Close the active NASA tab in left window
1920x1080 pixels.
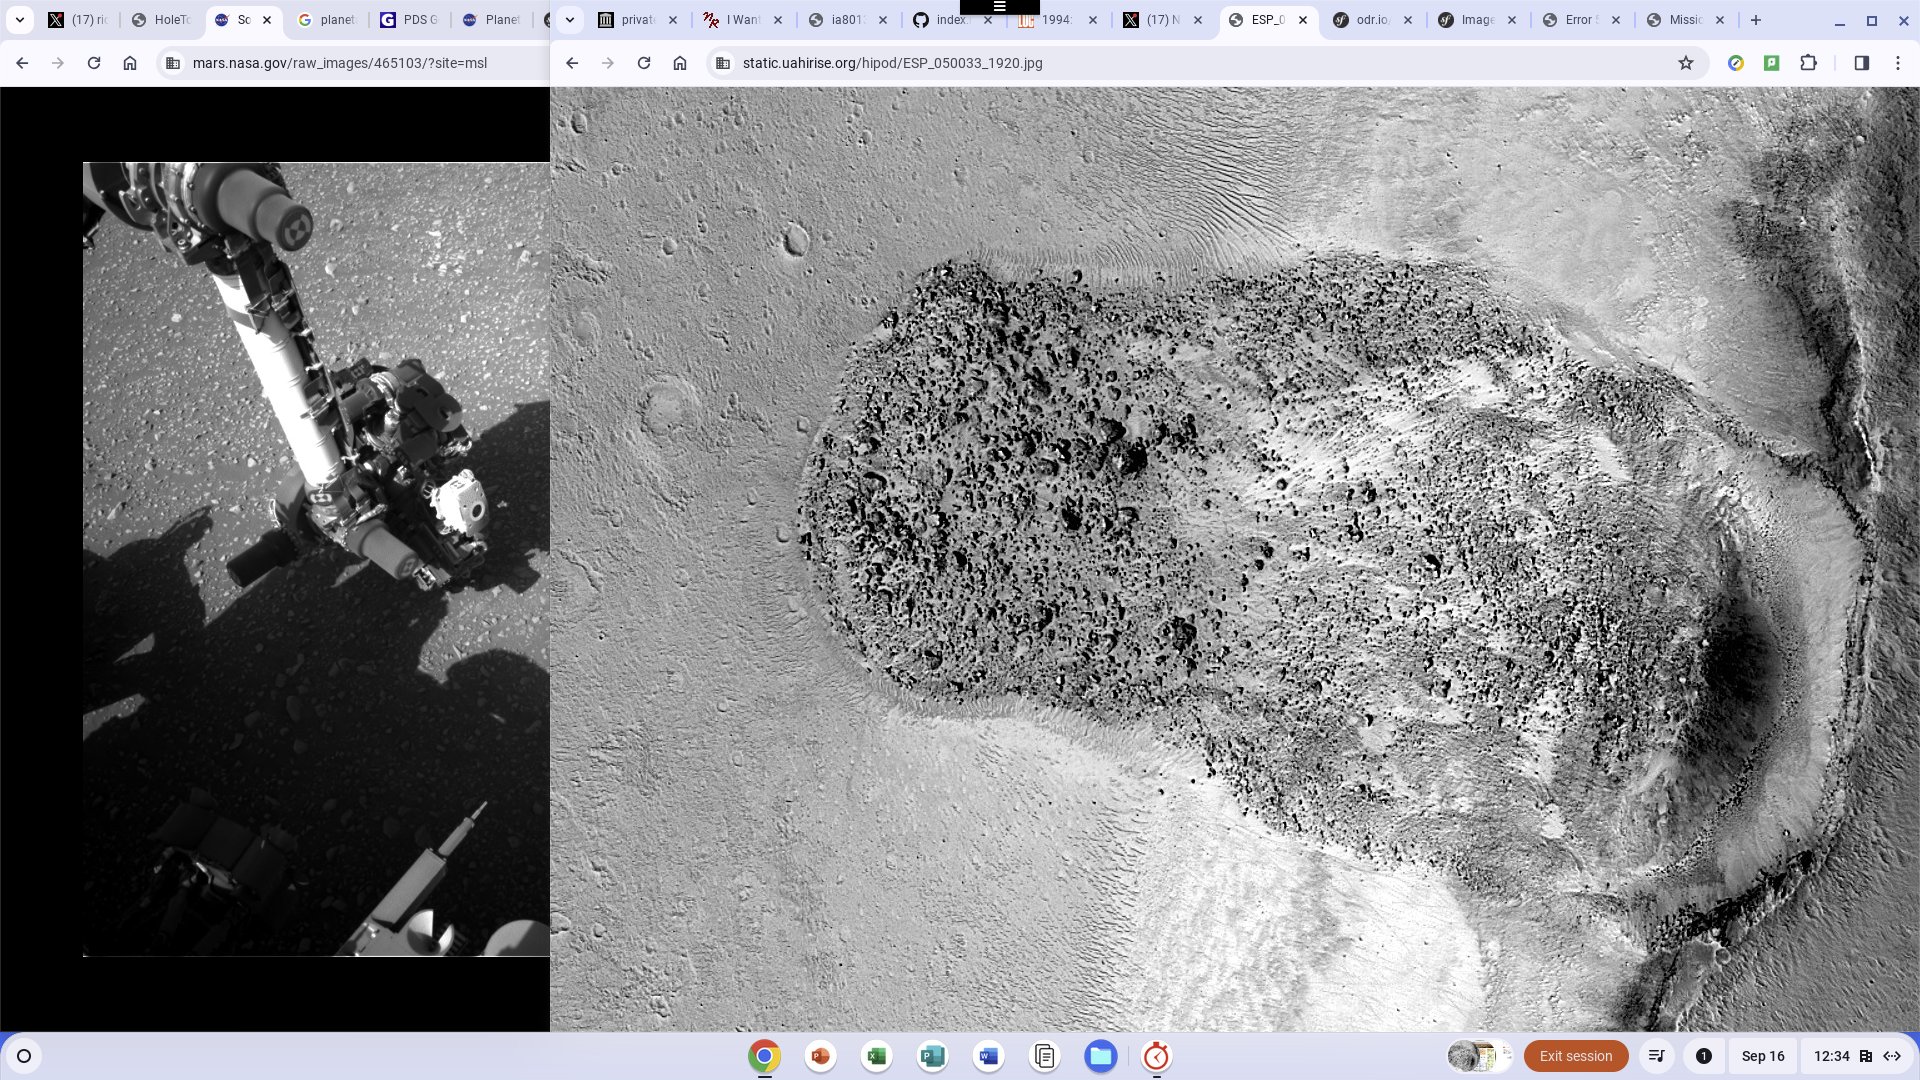pos(267,20)
